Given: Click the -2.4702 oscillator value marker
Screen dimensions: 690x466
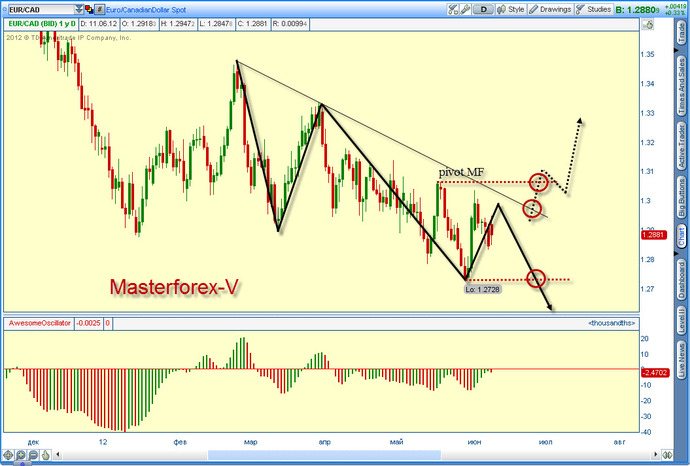Looking at the screenshot, I should [655, 373].
